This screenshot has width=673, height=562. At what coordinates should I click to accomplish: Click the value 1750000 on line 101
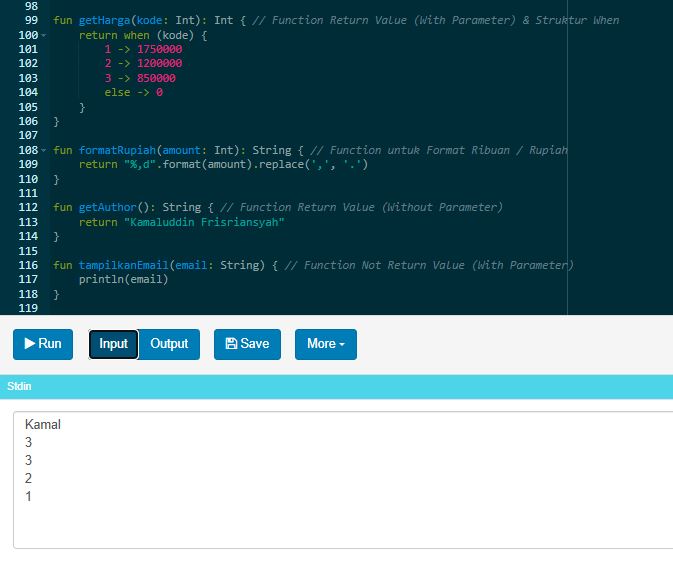click(x=159, y=49)
